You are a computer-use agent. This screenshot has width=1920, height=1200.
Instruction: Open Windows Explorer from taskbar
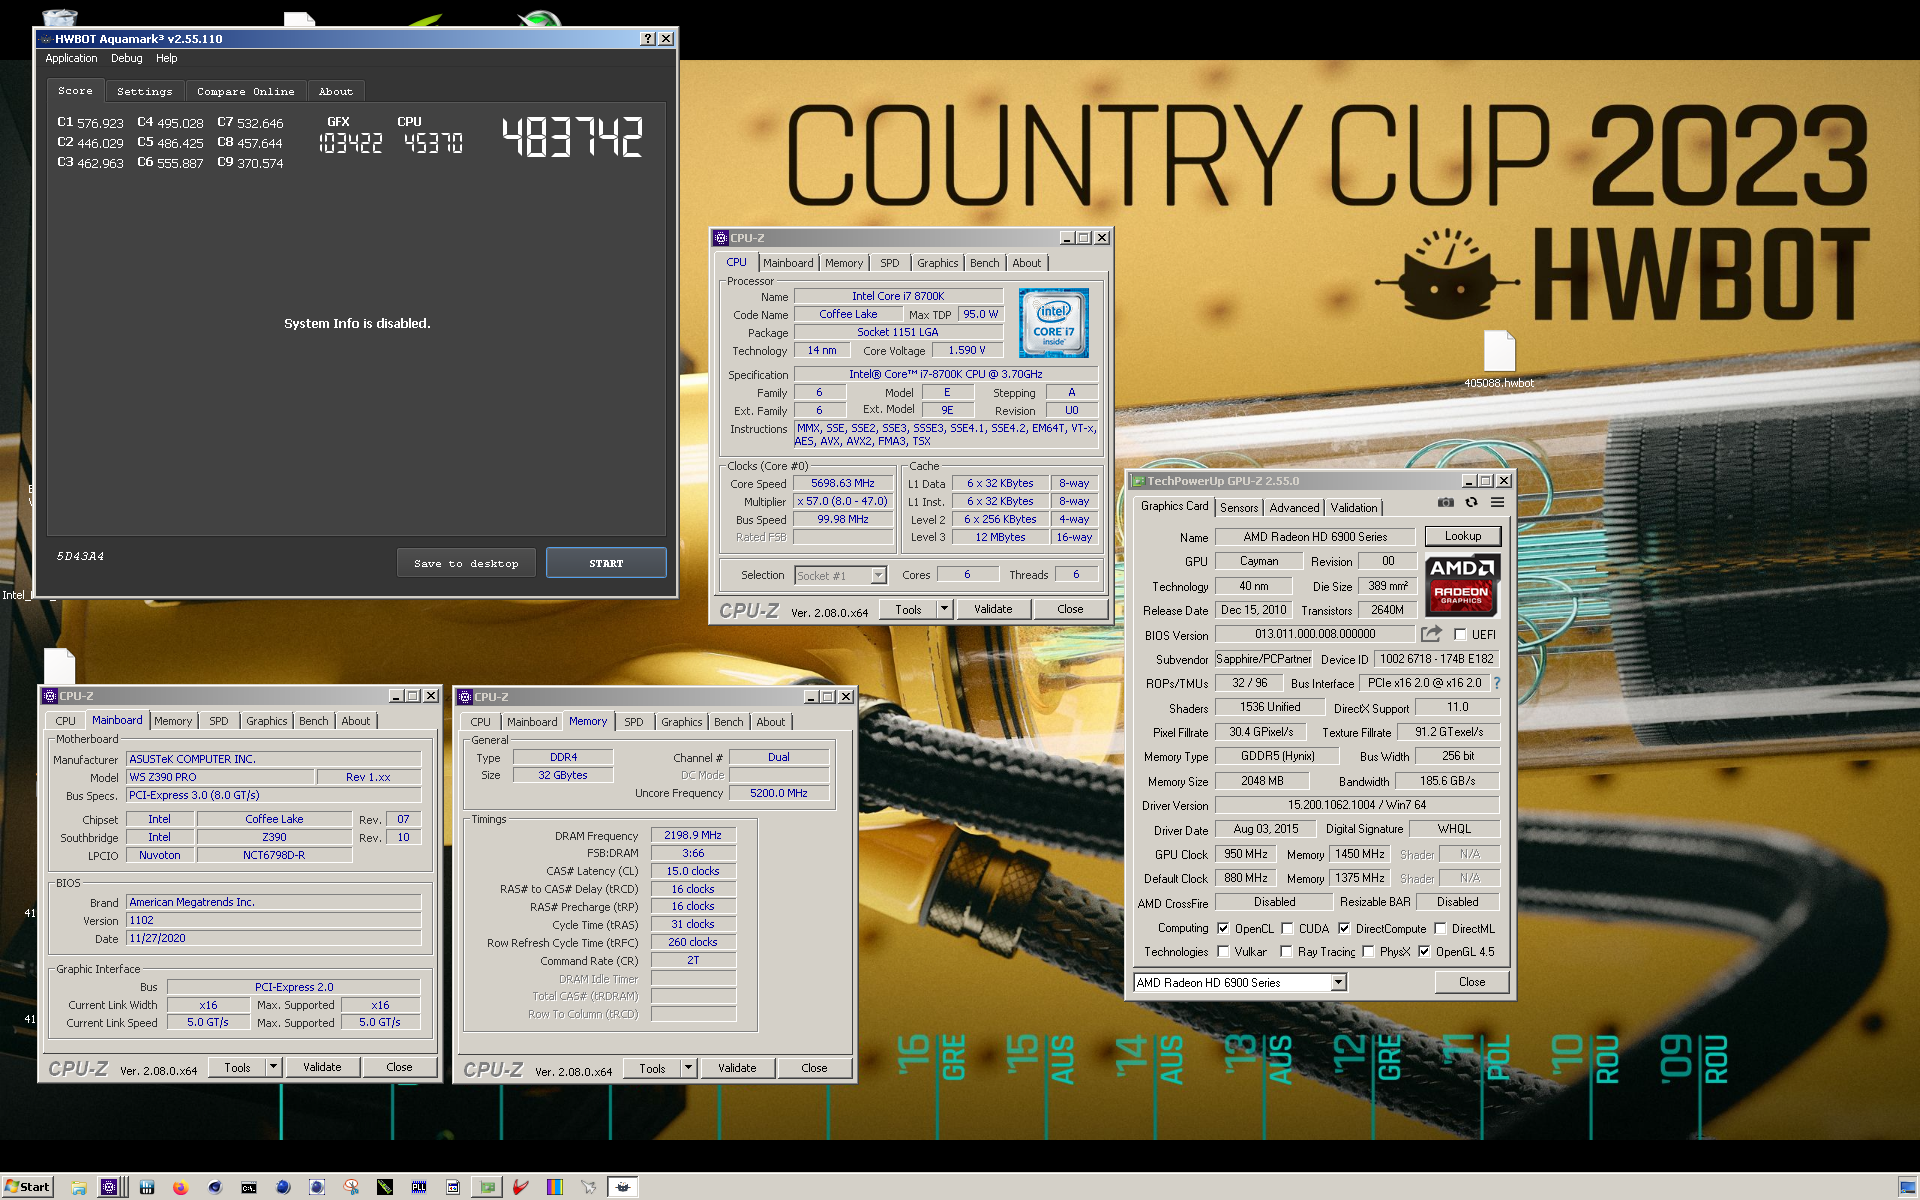point(78,1187)
